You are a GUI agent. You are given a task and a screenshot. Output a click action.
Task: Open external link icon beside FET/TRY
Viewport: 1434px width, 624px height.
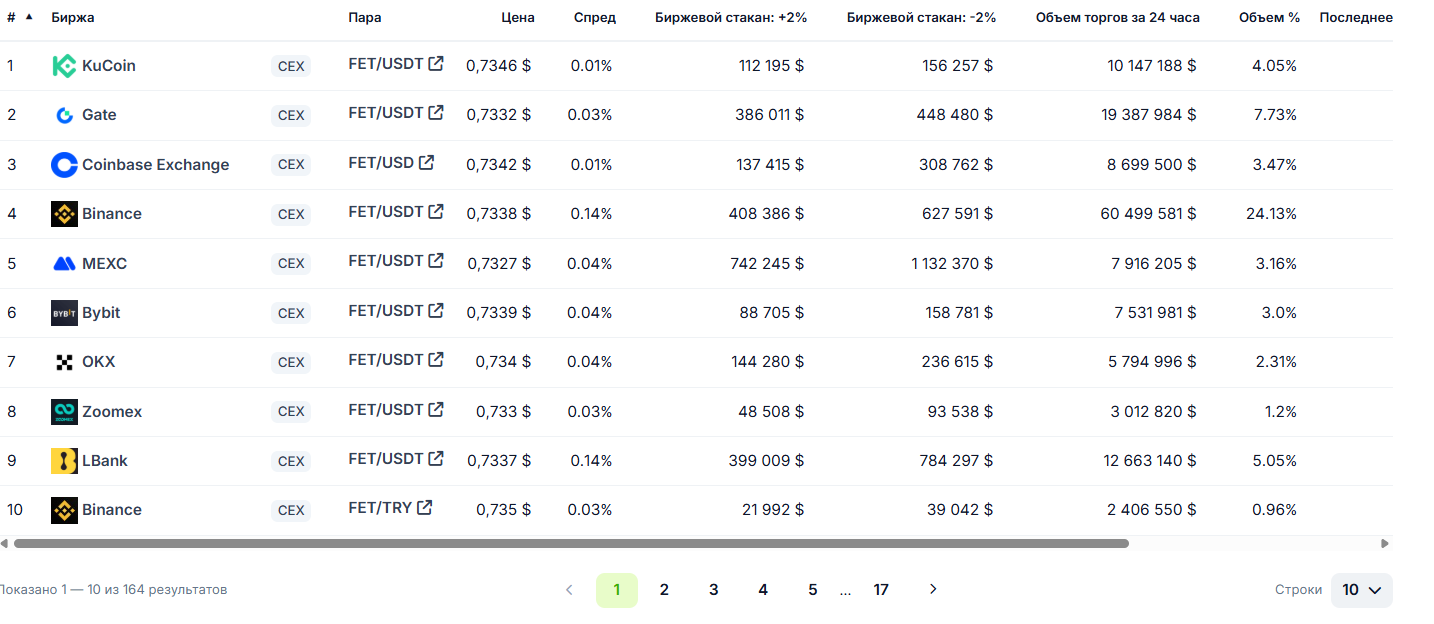point(425,507)
